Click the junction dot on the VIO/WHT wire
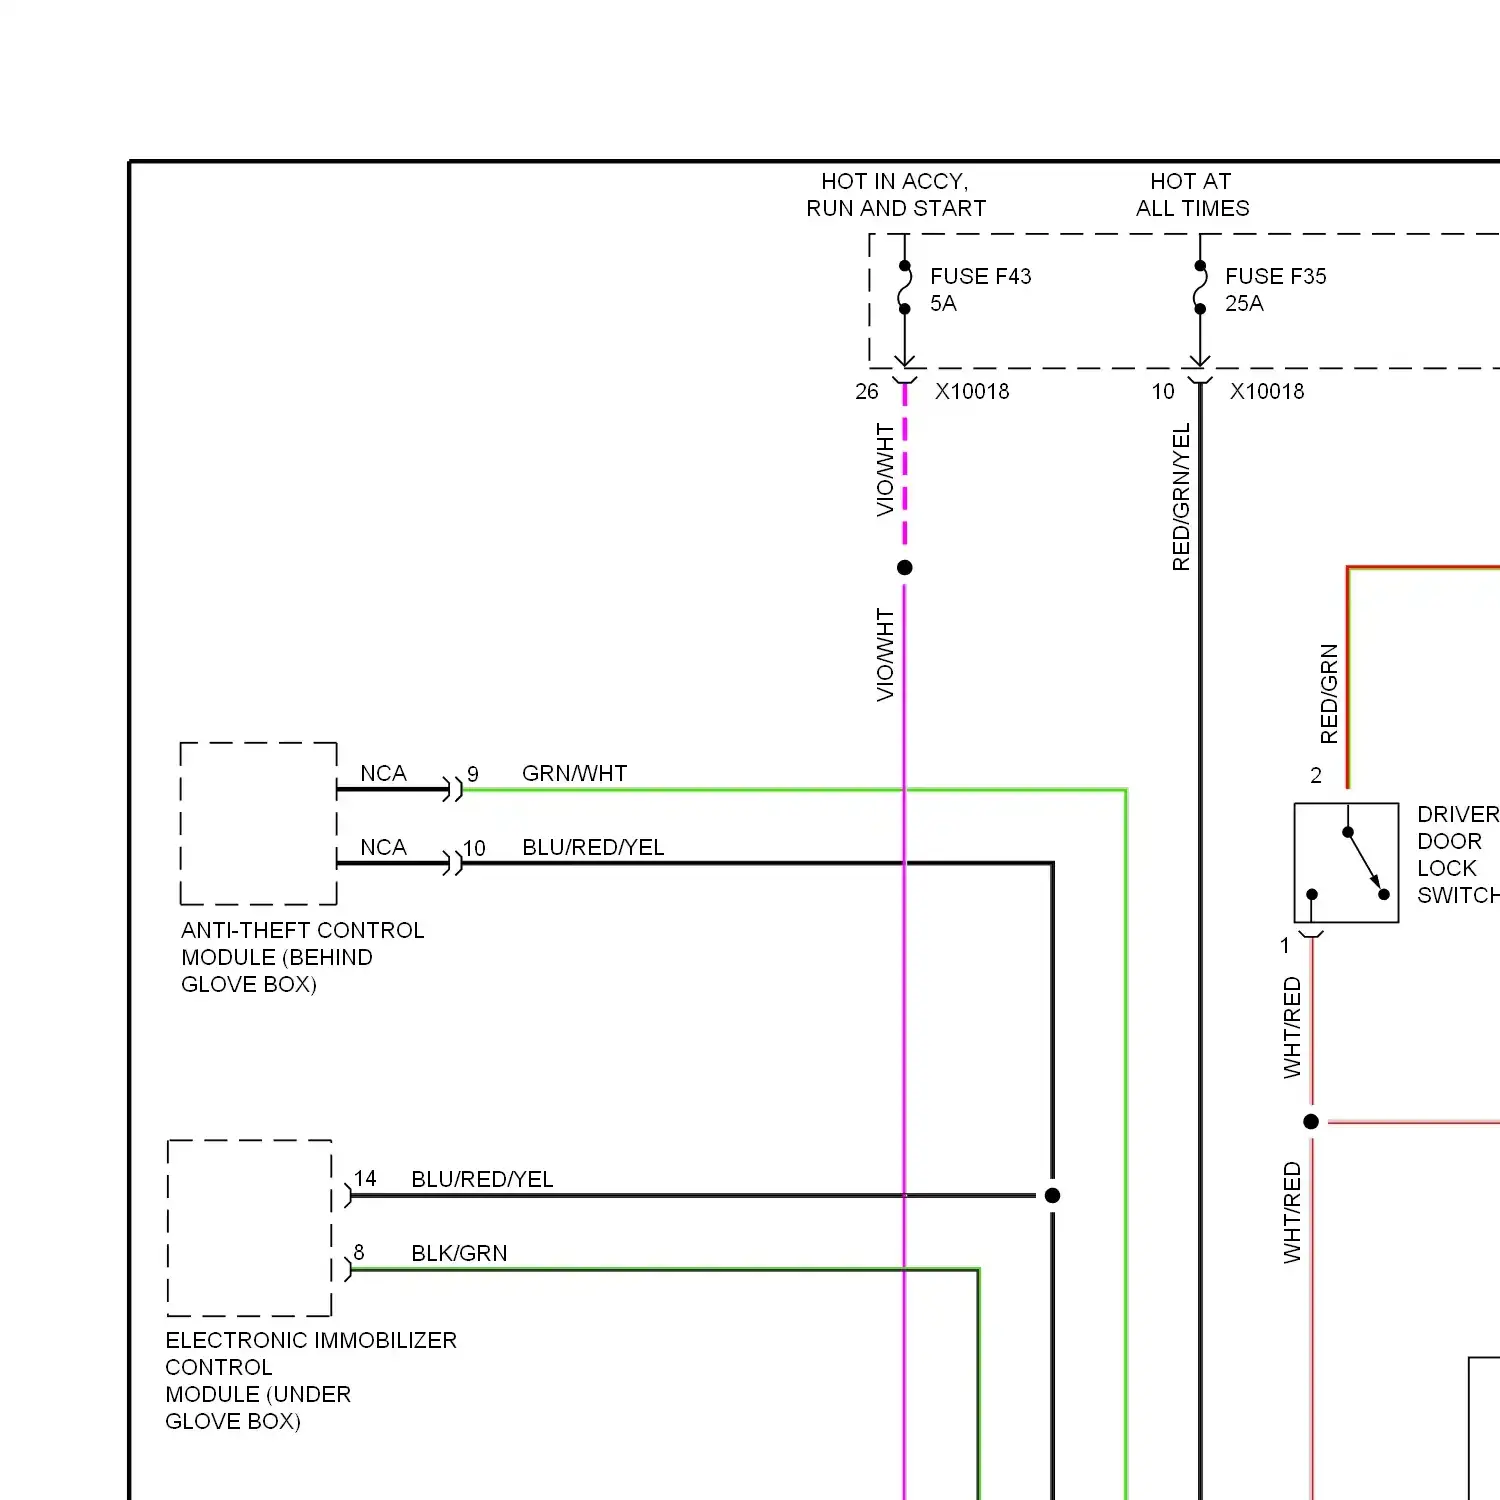 [x=905, y=568]
